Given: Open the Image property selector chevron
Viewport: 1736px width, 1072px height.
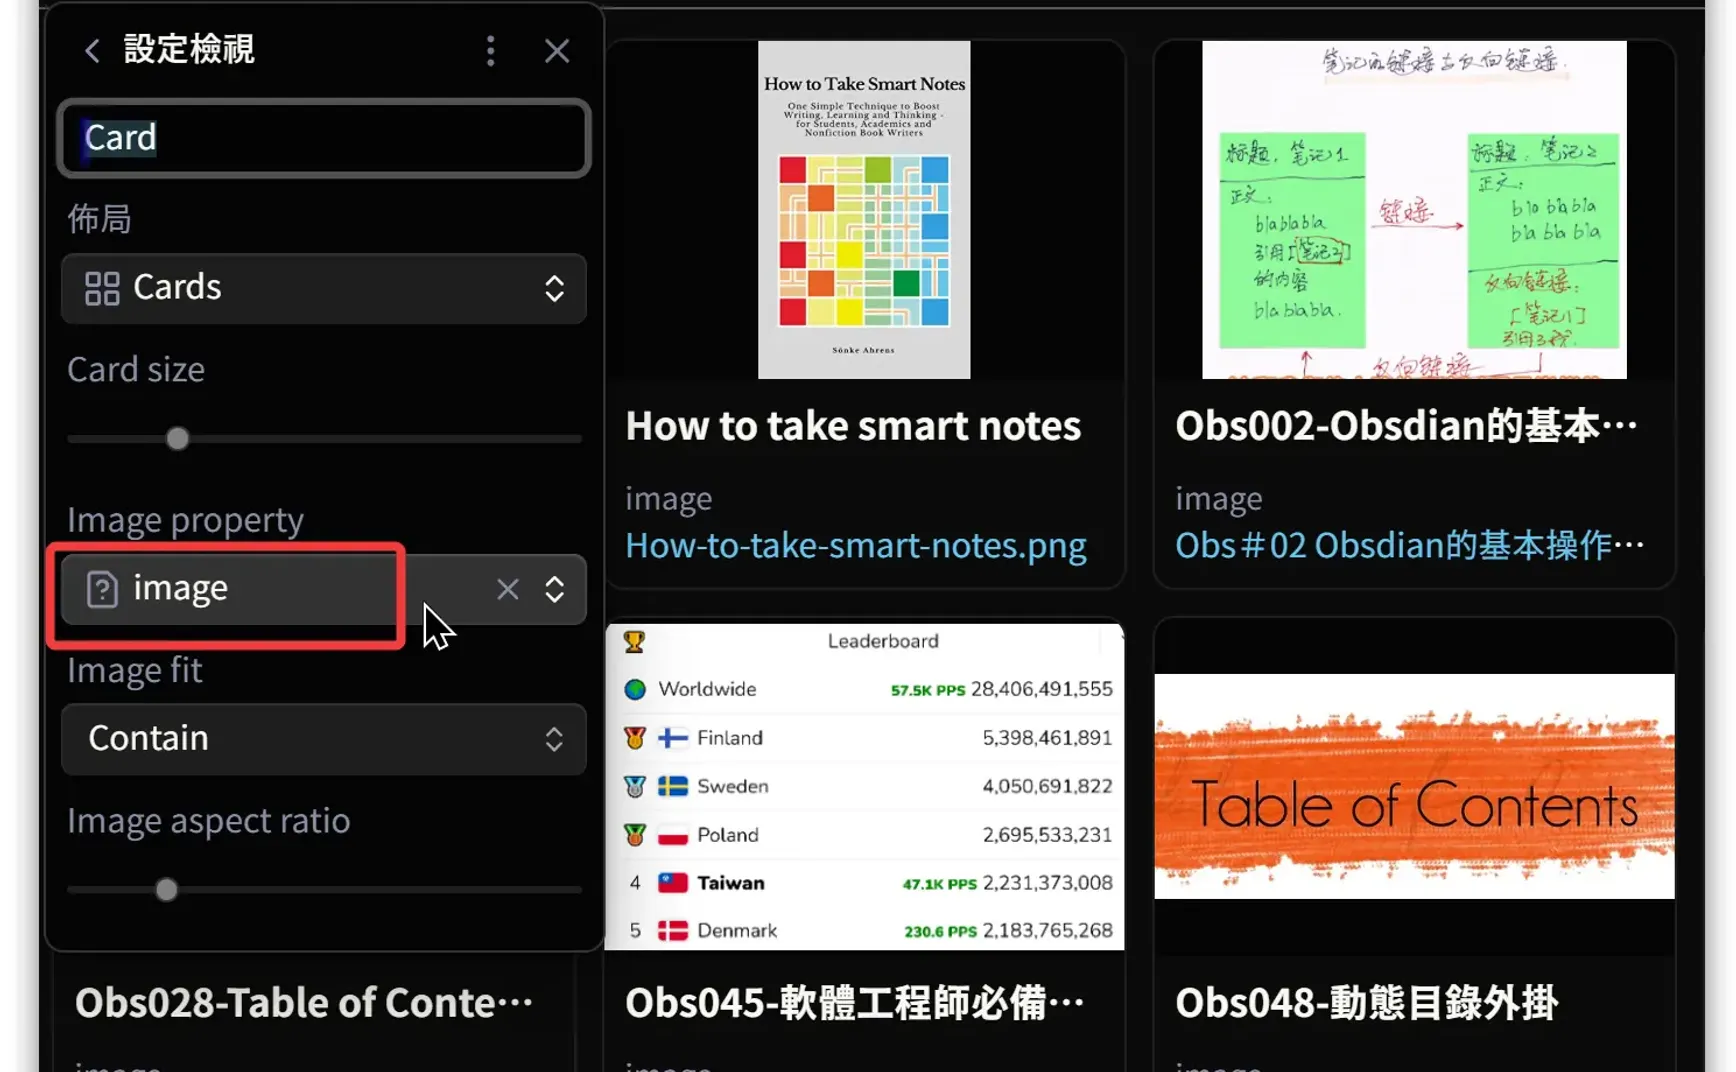Looking at the screenshot, I should point(554,590).
